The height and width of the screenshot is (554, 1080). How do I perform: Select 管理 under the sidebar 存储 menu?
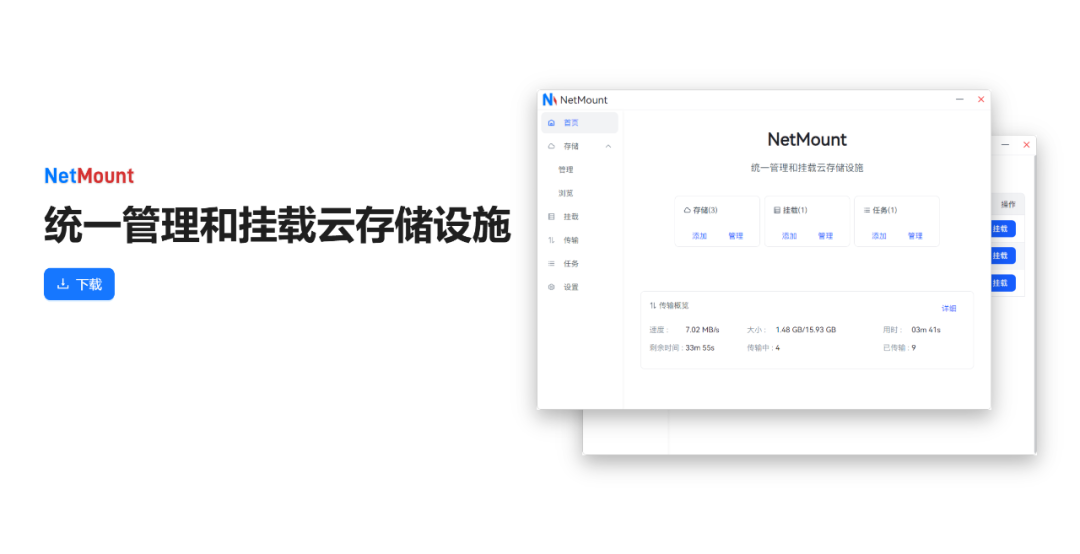click(x=565, y=170)
